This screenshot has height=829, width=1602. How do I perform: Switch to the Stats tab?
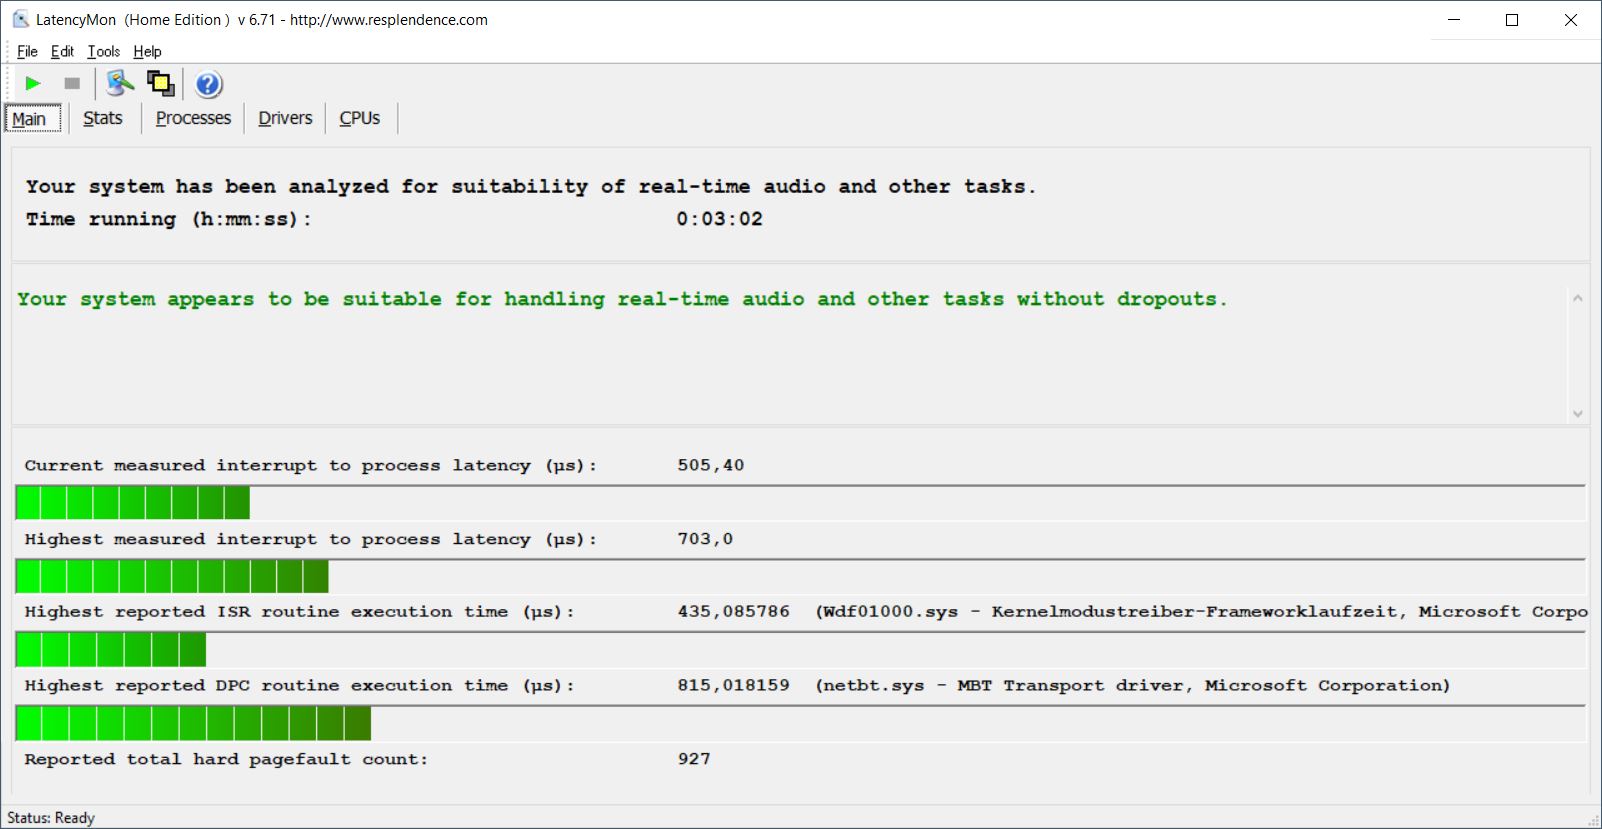coord(103,119)
